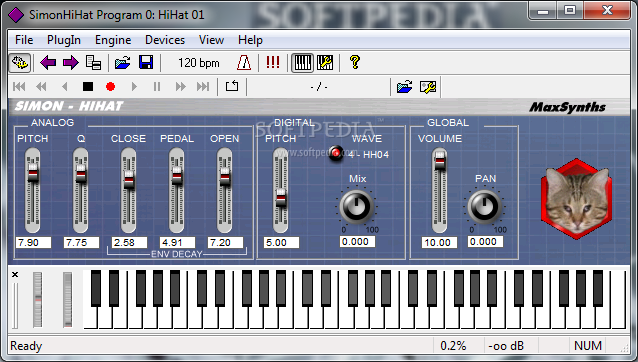Click the -oo dB level status entry
The height and width of the screenshot is (362, 638).
coord(506,346)
